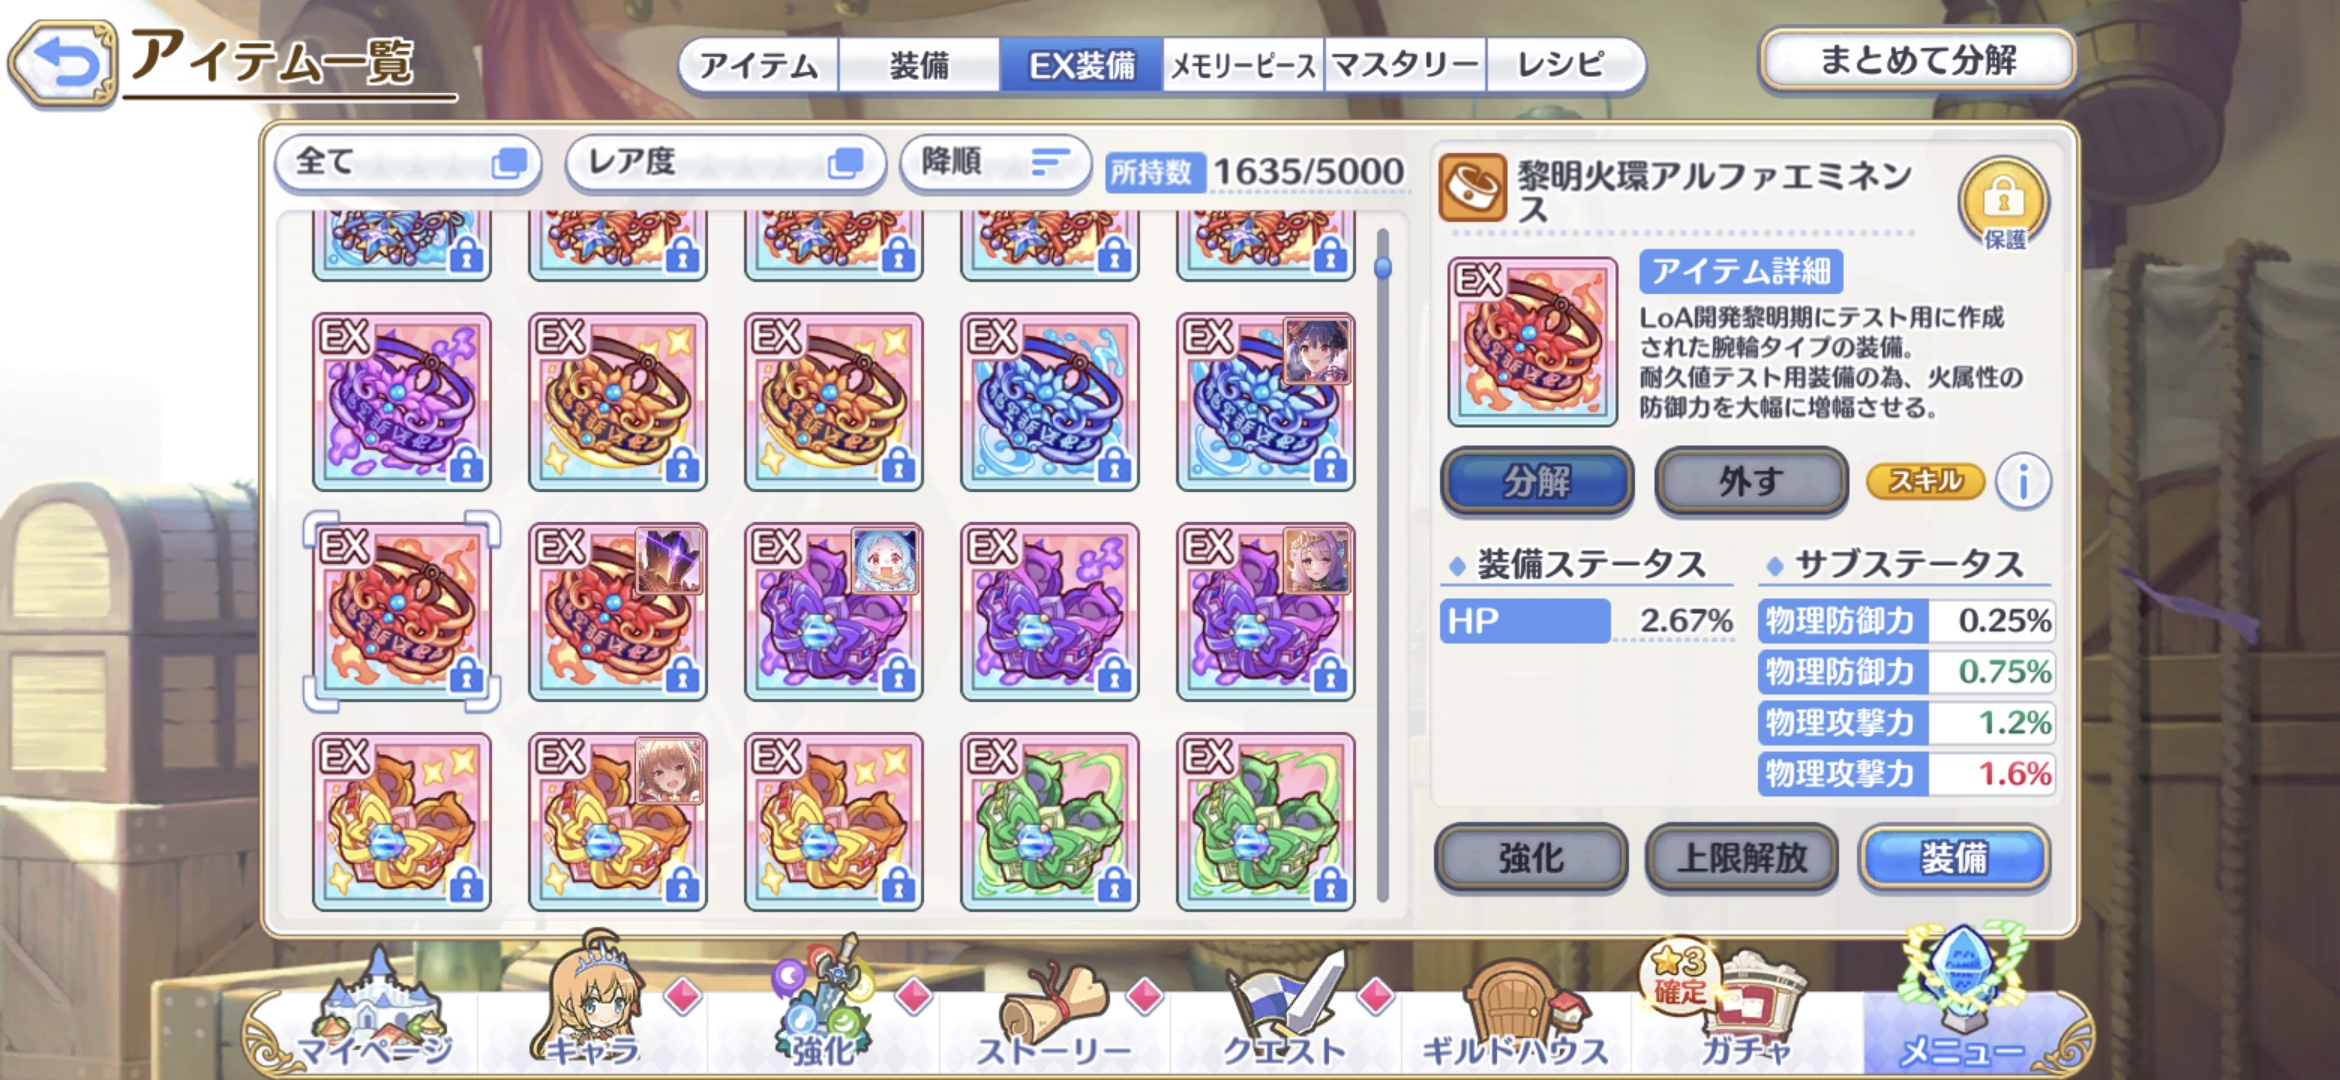Open the skill info (i) icon
Viewport: 2340px width, 1080px height.
(2023, 482)
